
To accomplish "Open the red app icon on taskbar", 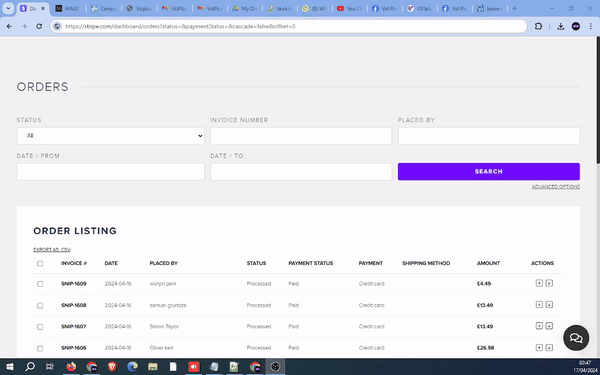I will tap(194, 367).
